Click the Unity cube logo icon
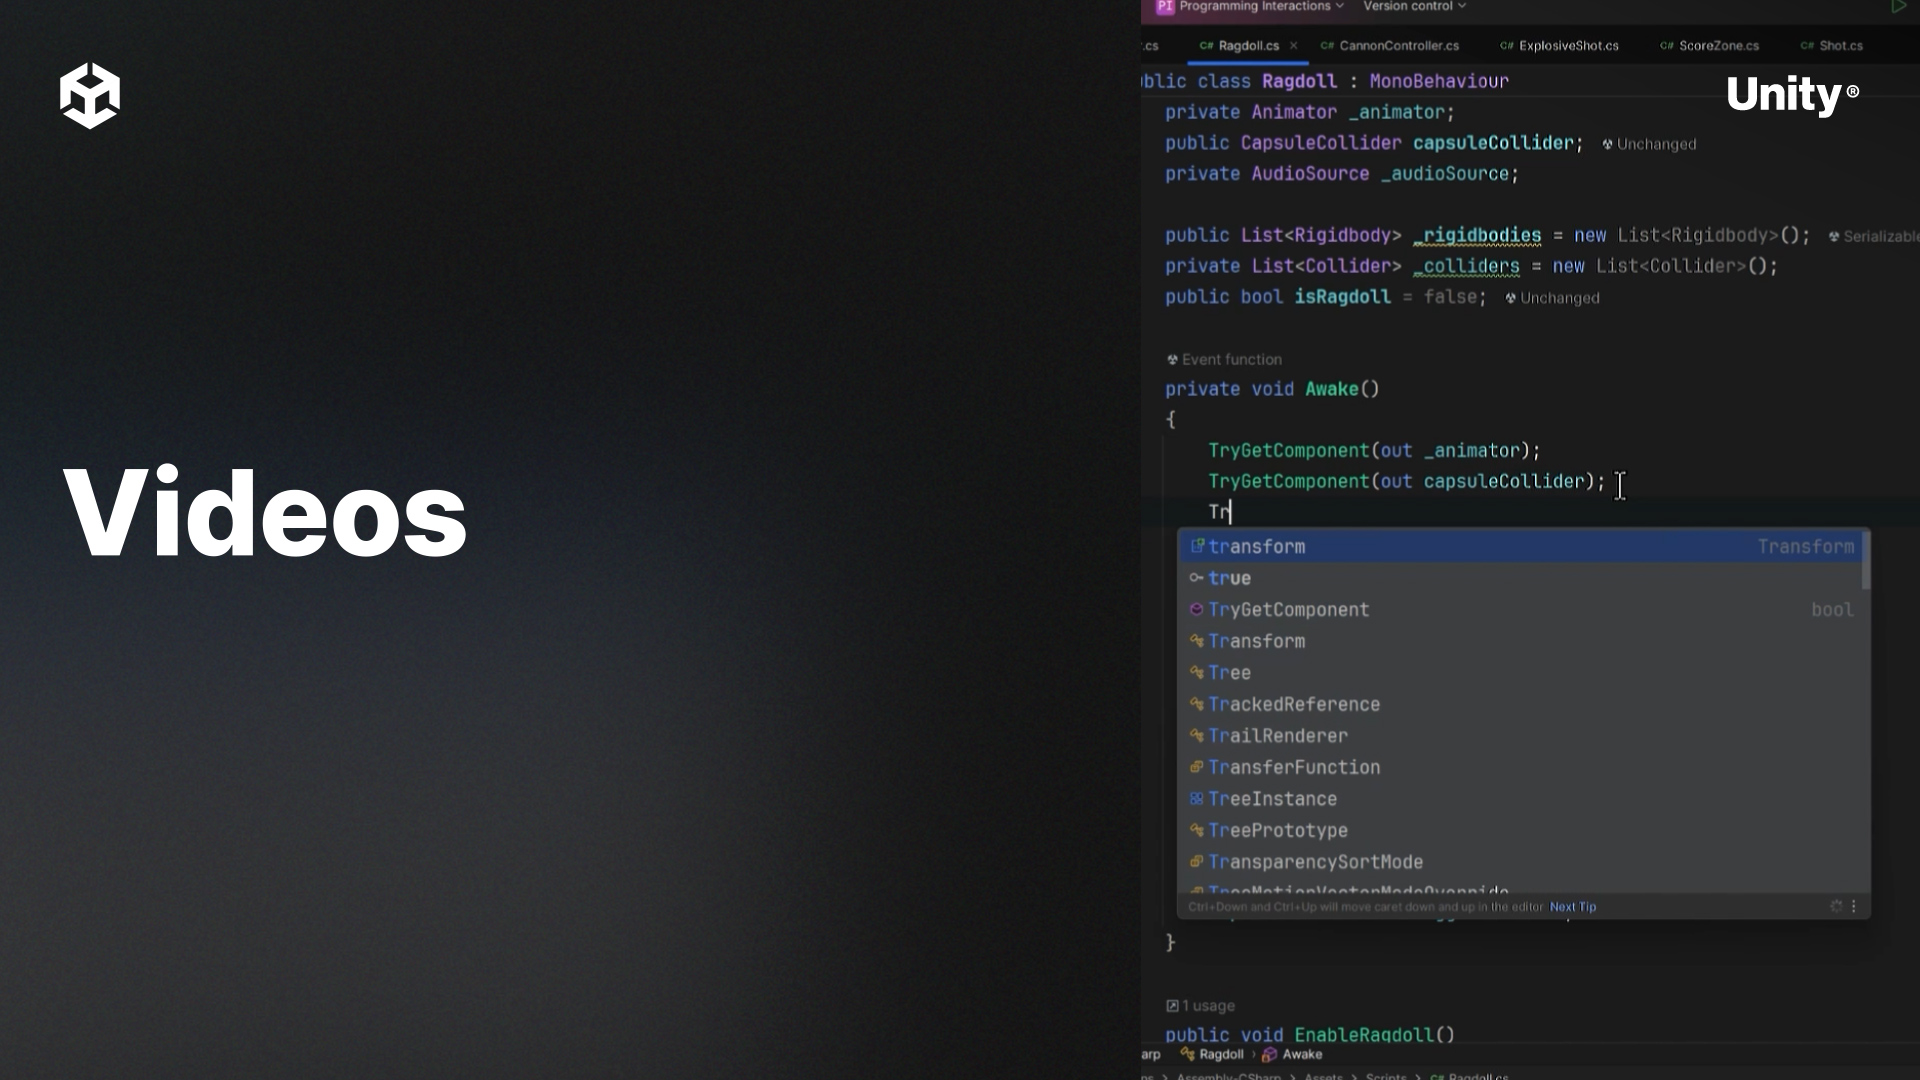This screenshot has height=1080, width=1920. coord(90,96)
